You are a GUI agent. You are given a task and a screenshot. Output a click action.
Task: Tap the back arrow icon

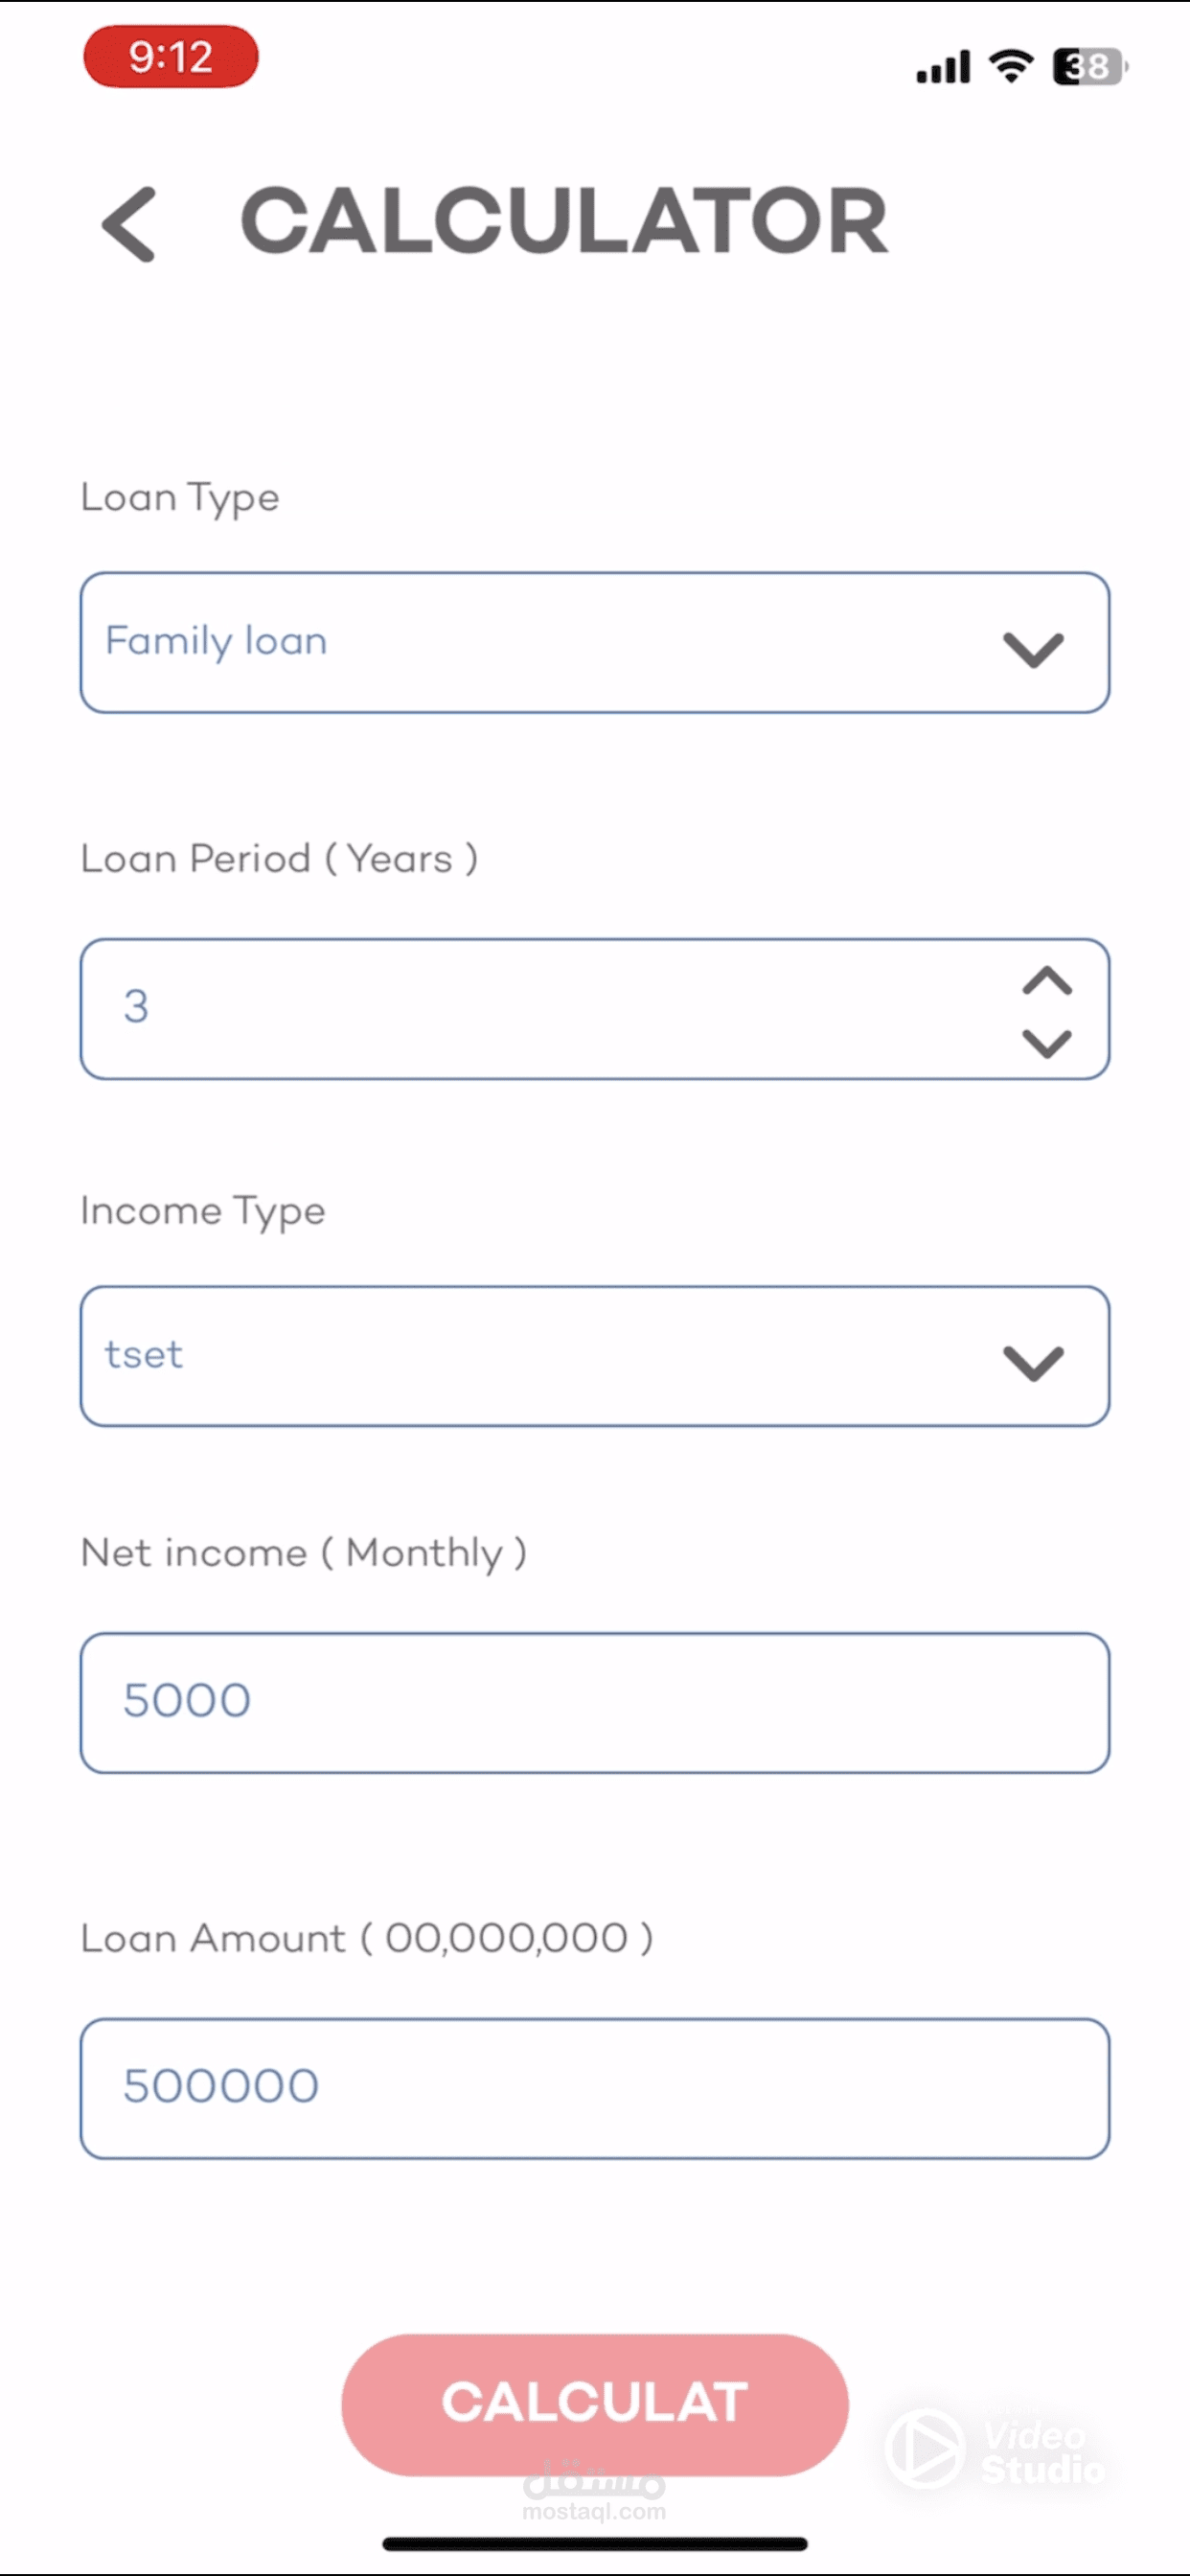coord(130,224)
